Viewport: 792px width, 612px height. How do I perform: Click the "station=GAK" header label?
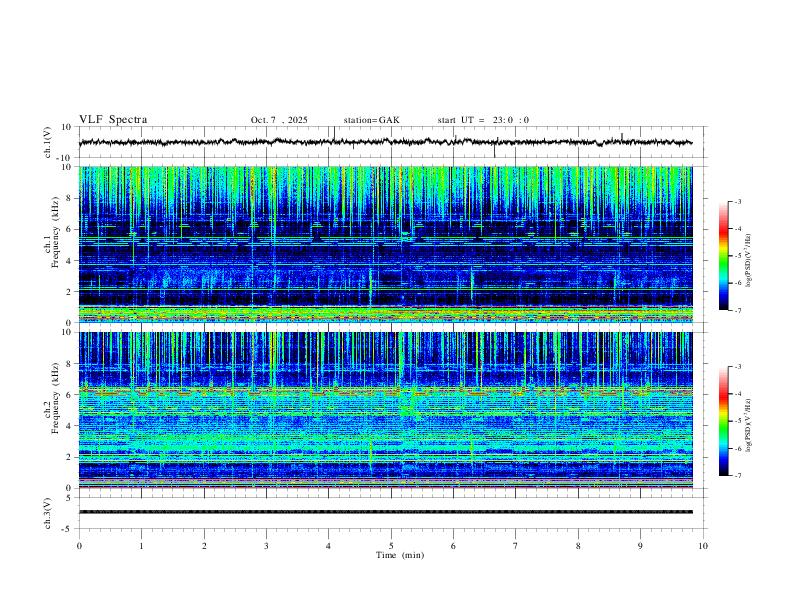(x=371, y=120)
